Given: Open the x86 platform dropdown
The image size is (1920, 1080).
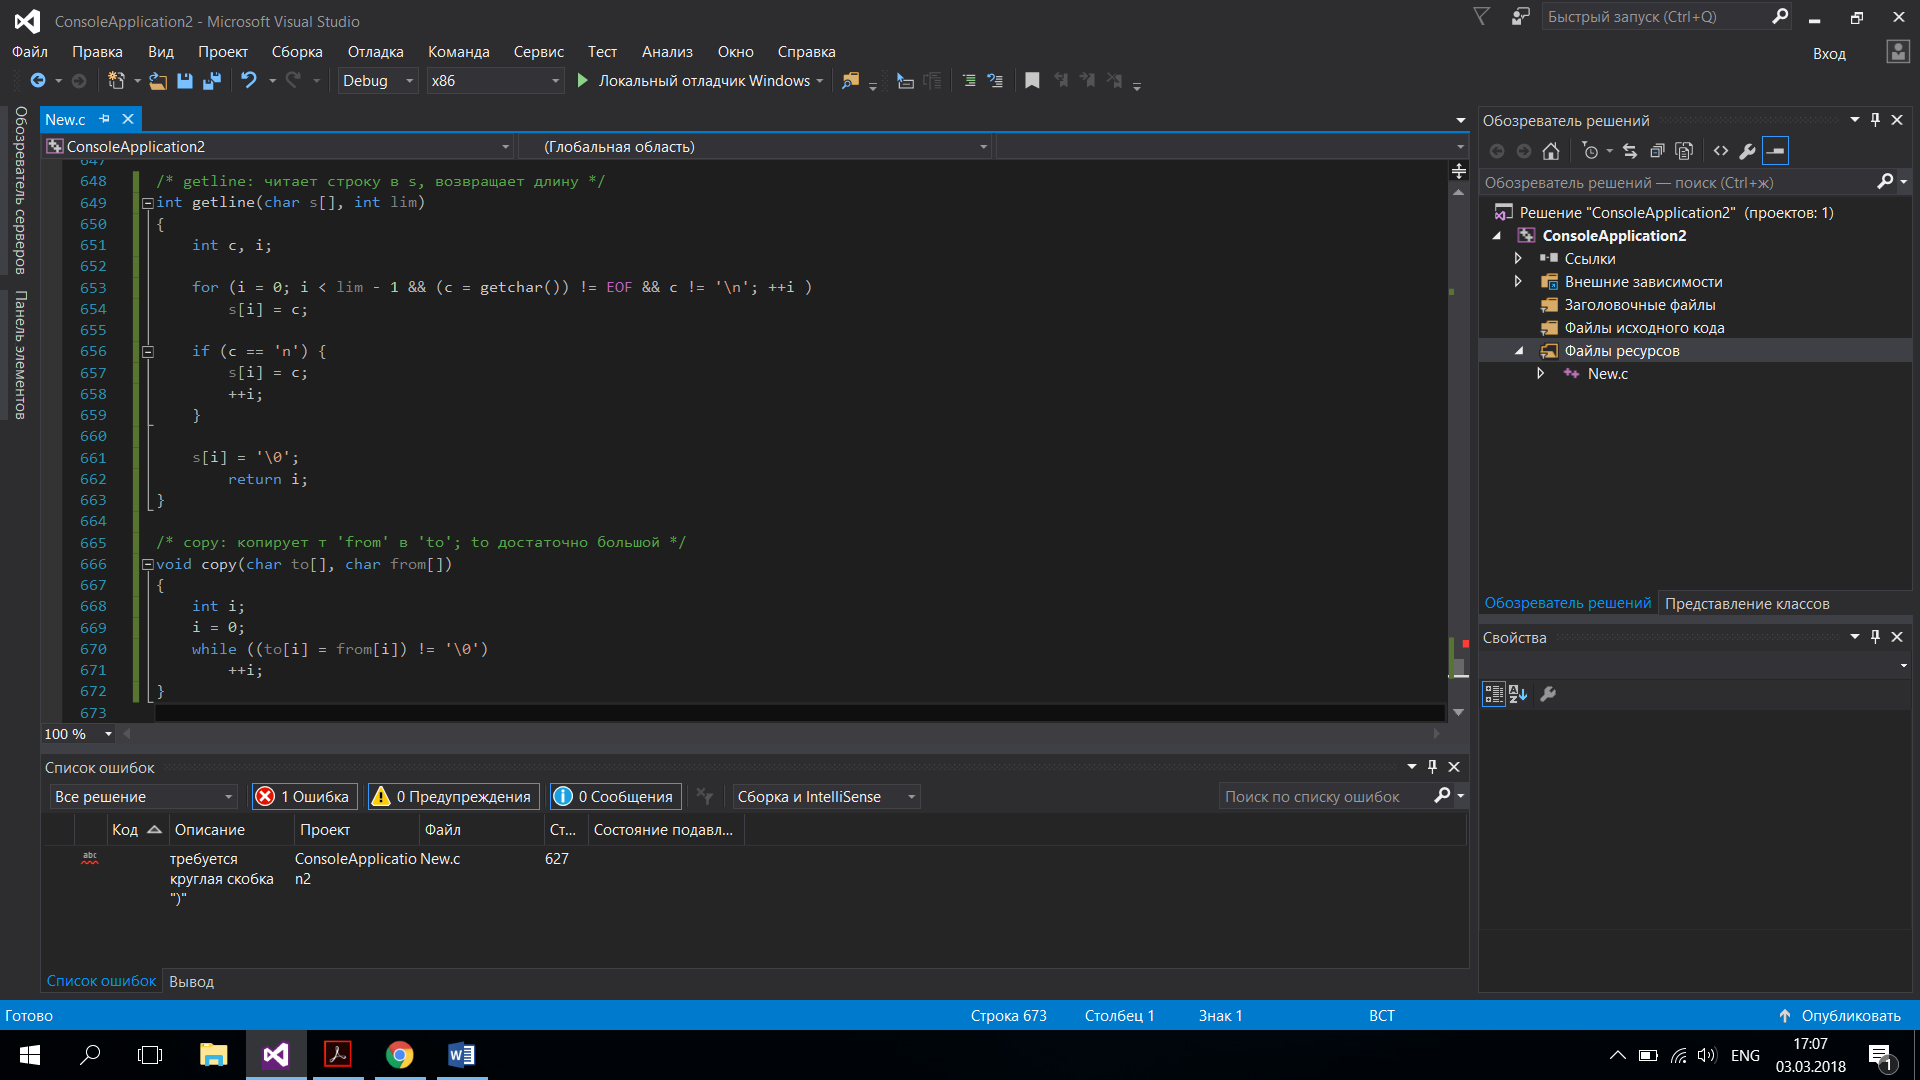Looking at the screenshot, I should click(x=495, y=81).
